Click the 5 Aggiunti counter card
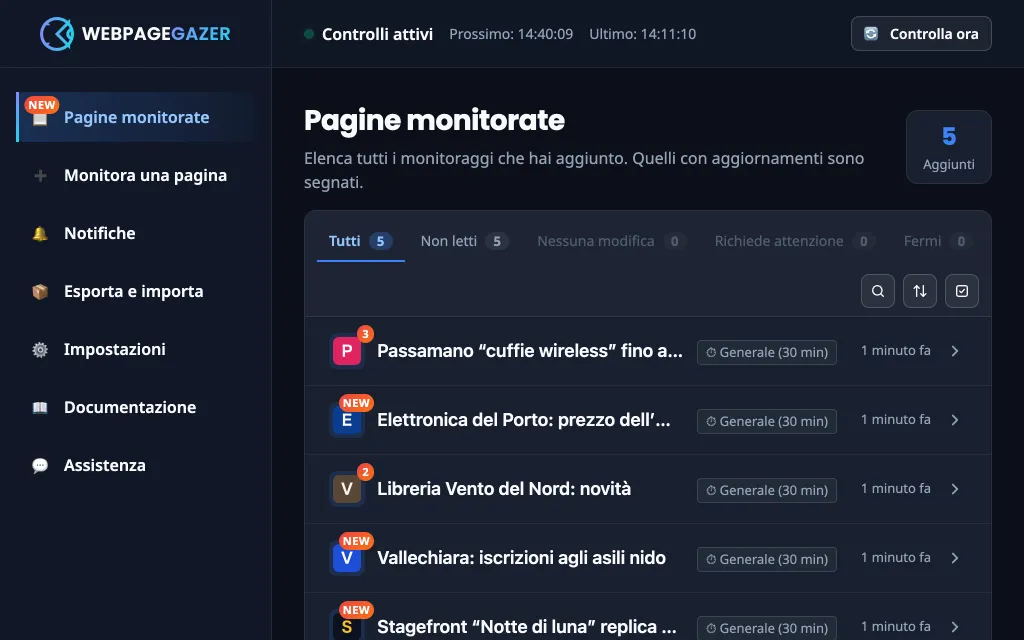The height and width of the screenshot is (640, 1024). click(x=948, y=147)
